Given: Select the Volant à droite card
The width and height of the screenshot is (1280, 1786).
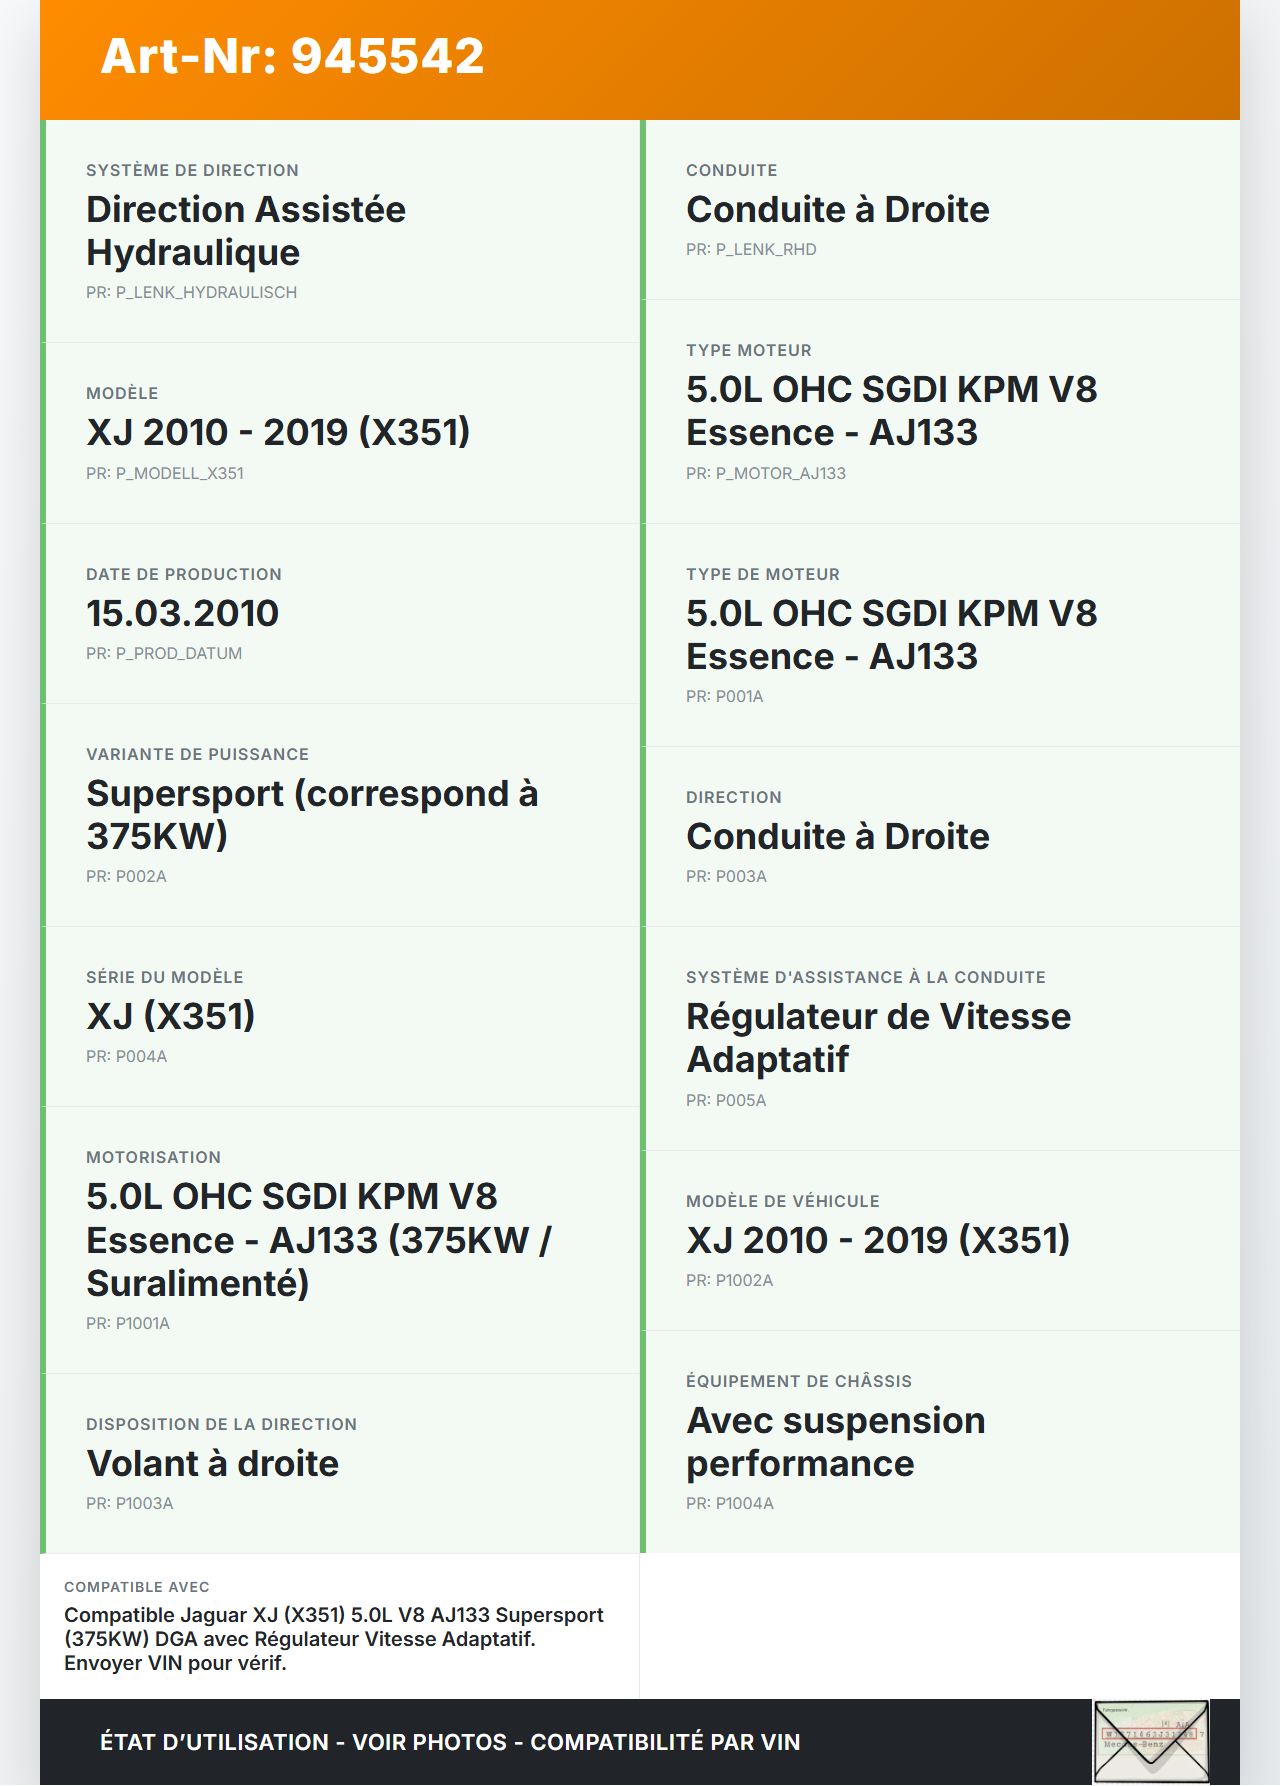Looking at the screenshot, I should 342,1463.
